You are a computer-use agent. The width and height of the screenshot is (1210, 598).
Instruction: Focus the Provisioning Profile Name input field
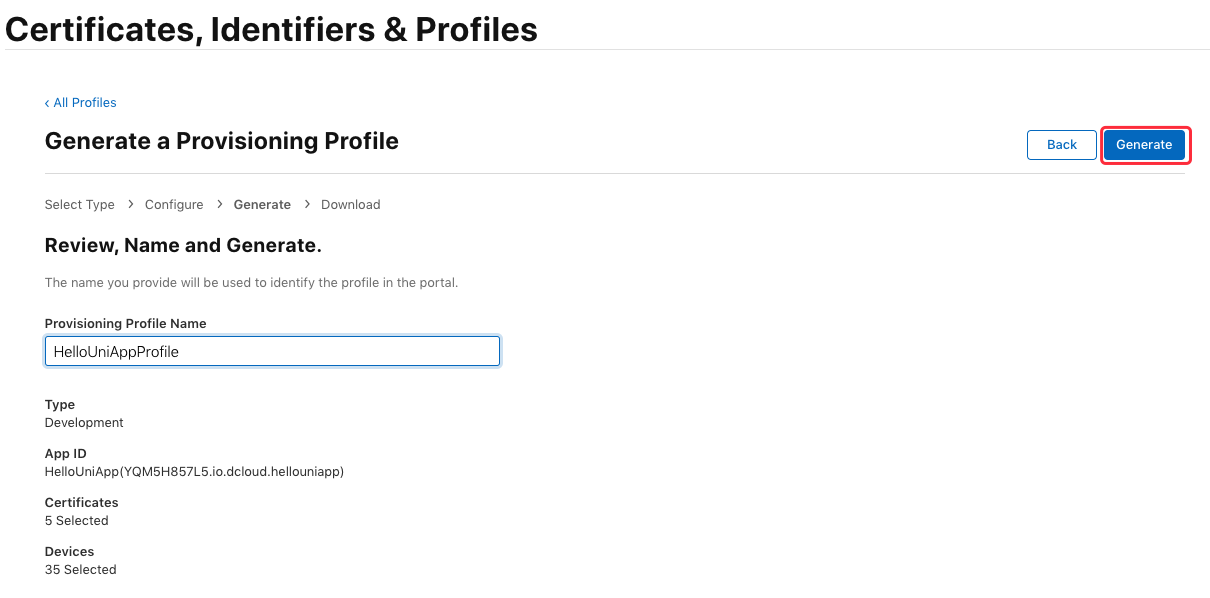click(x=272, y=351)
